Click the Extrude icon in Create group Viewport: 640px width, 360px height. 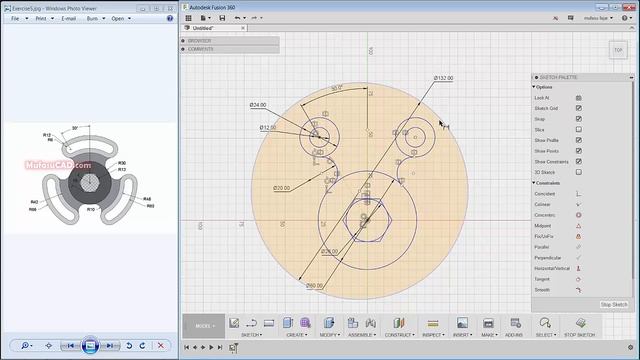point(288,323)
